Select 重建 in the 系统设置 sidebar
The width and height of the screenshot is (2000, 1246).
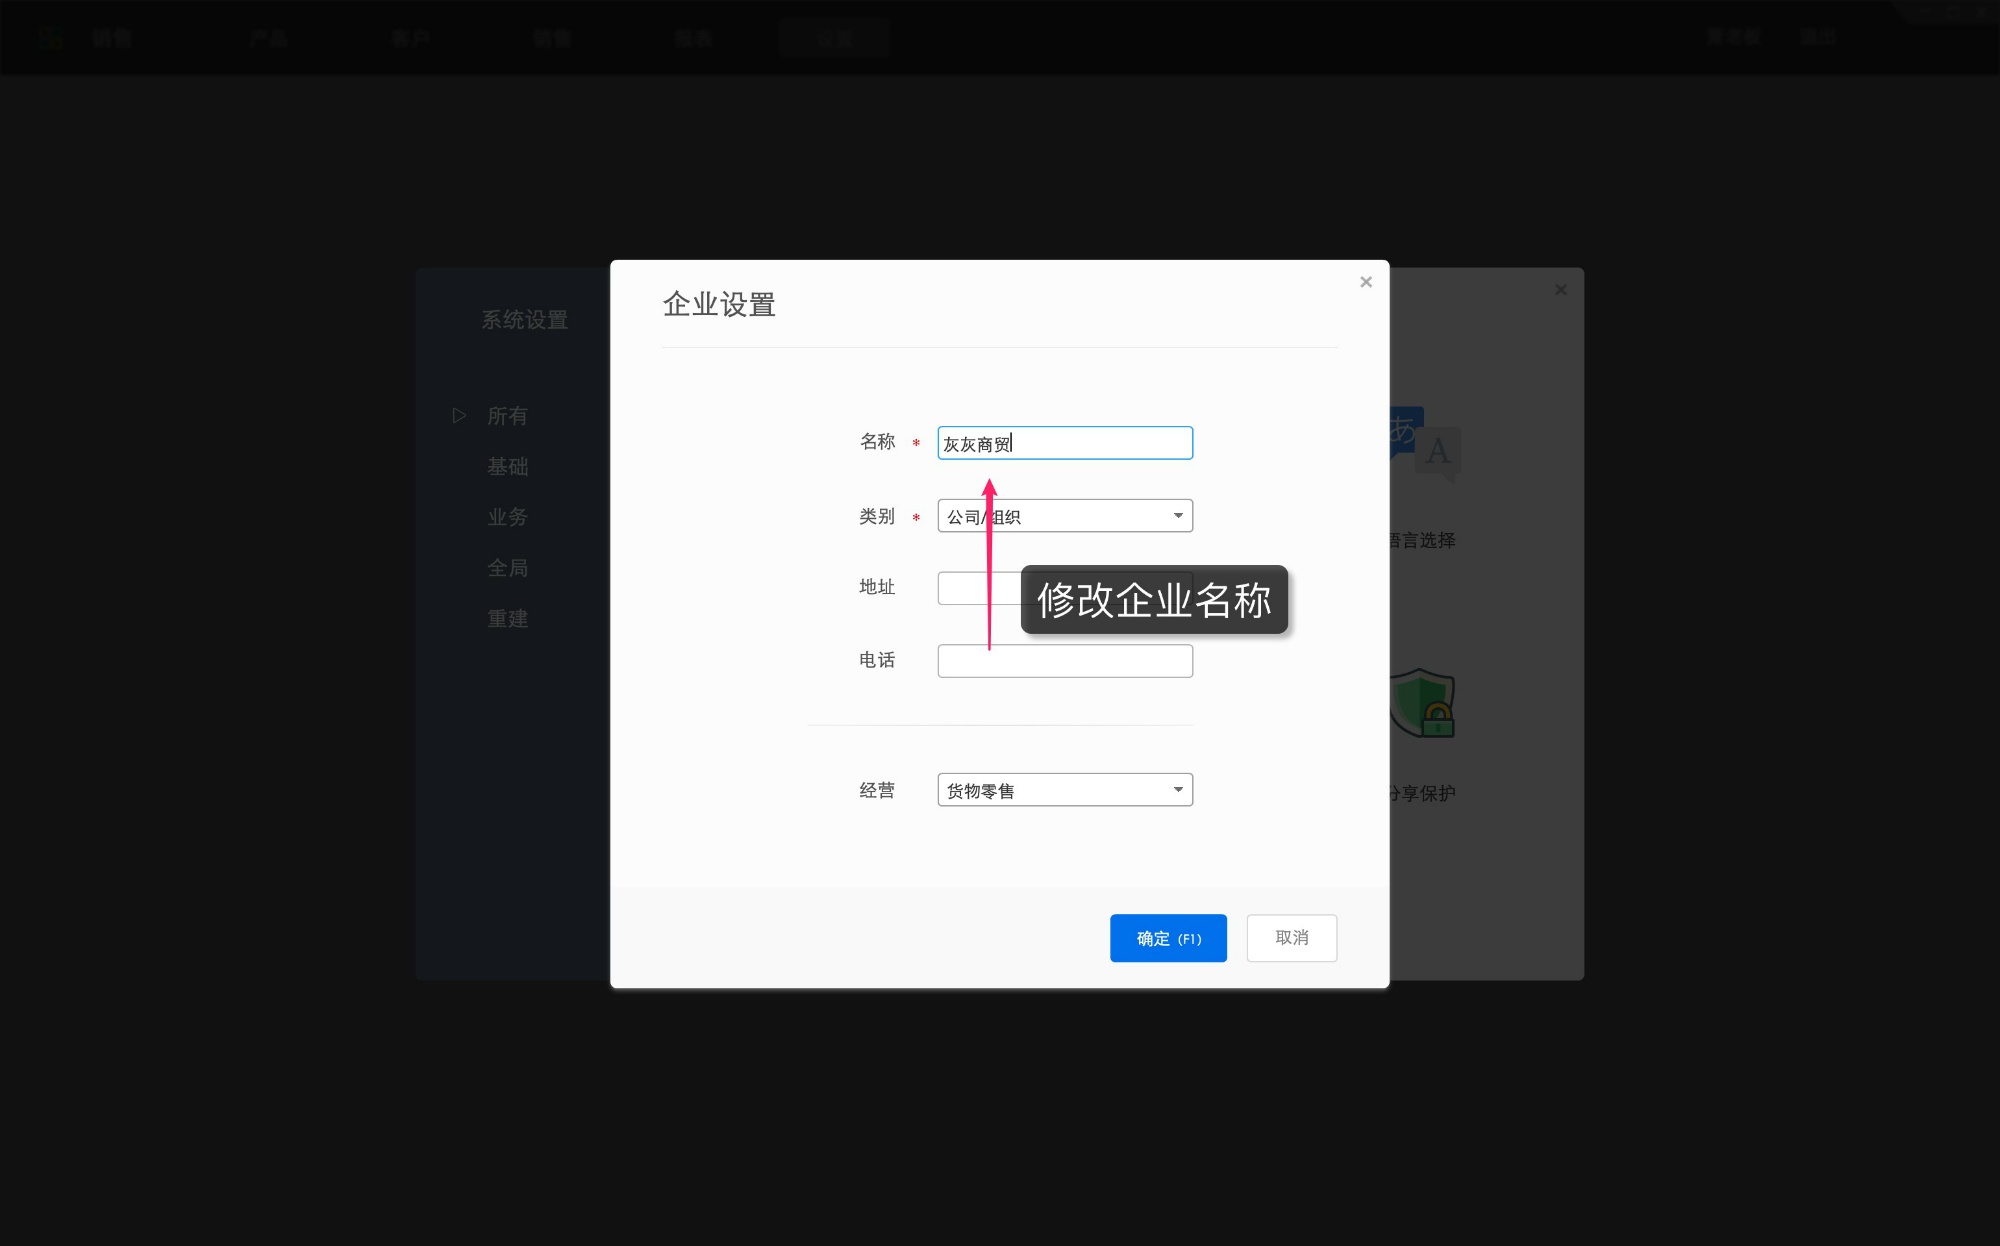(507, 618)
